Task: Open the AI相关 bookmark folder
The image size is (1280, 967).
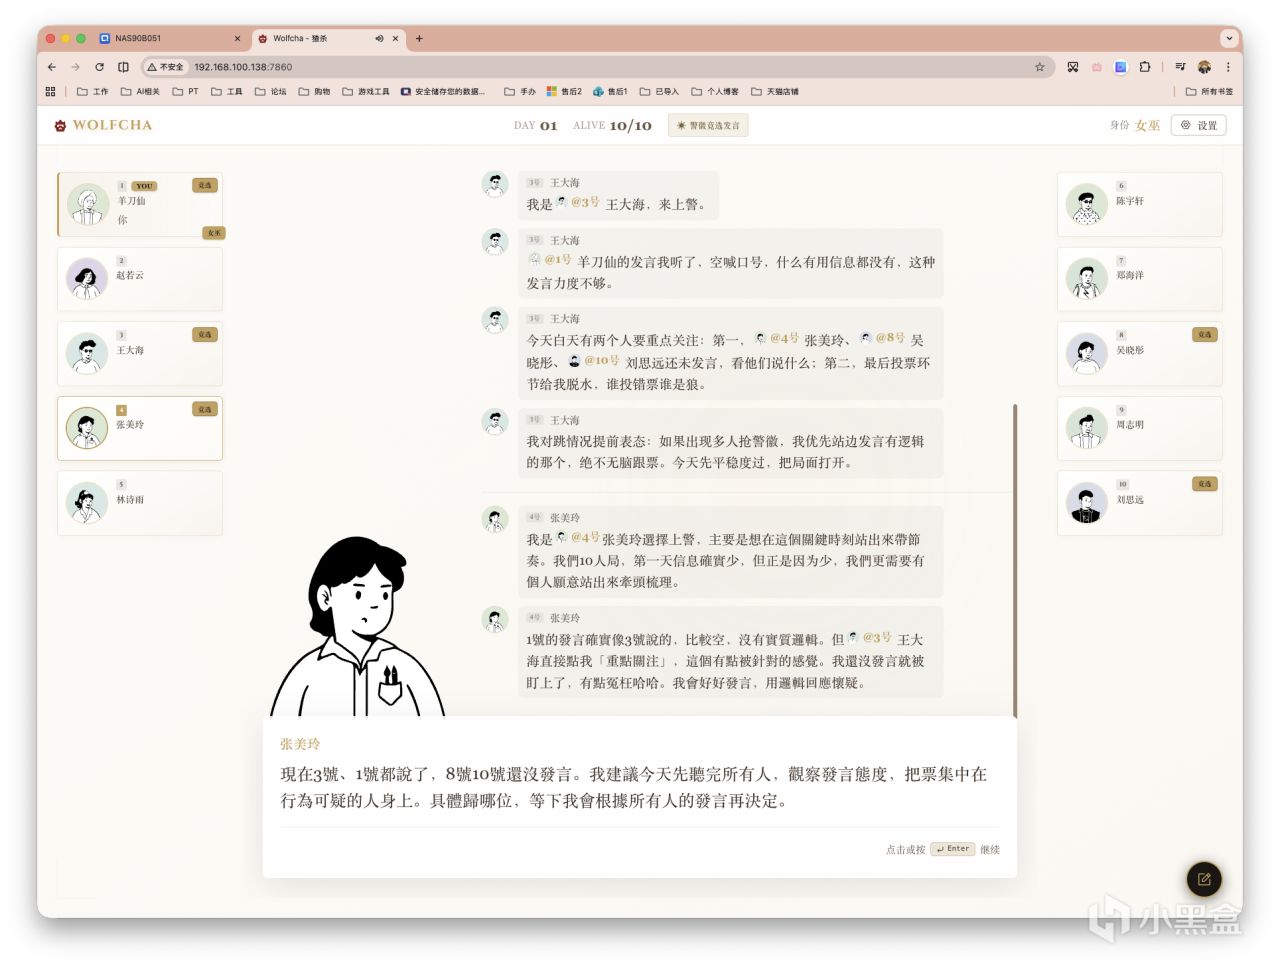Action: pos(140,92)
